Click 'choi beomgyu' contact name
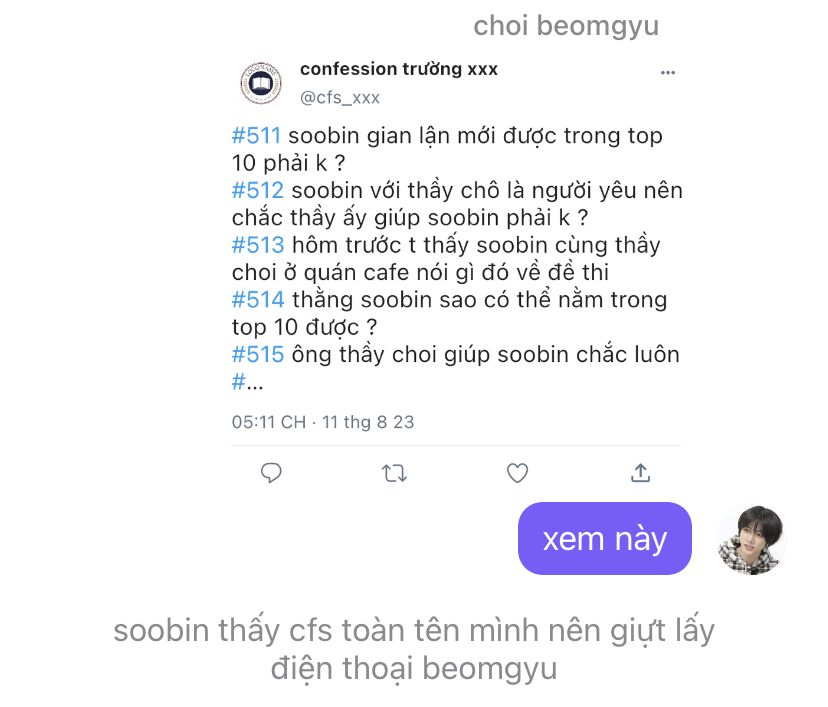The width and height of the screenshot is (828, 707). point(566,26)
